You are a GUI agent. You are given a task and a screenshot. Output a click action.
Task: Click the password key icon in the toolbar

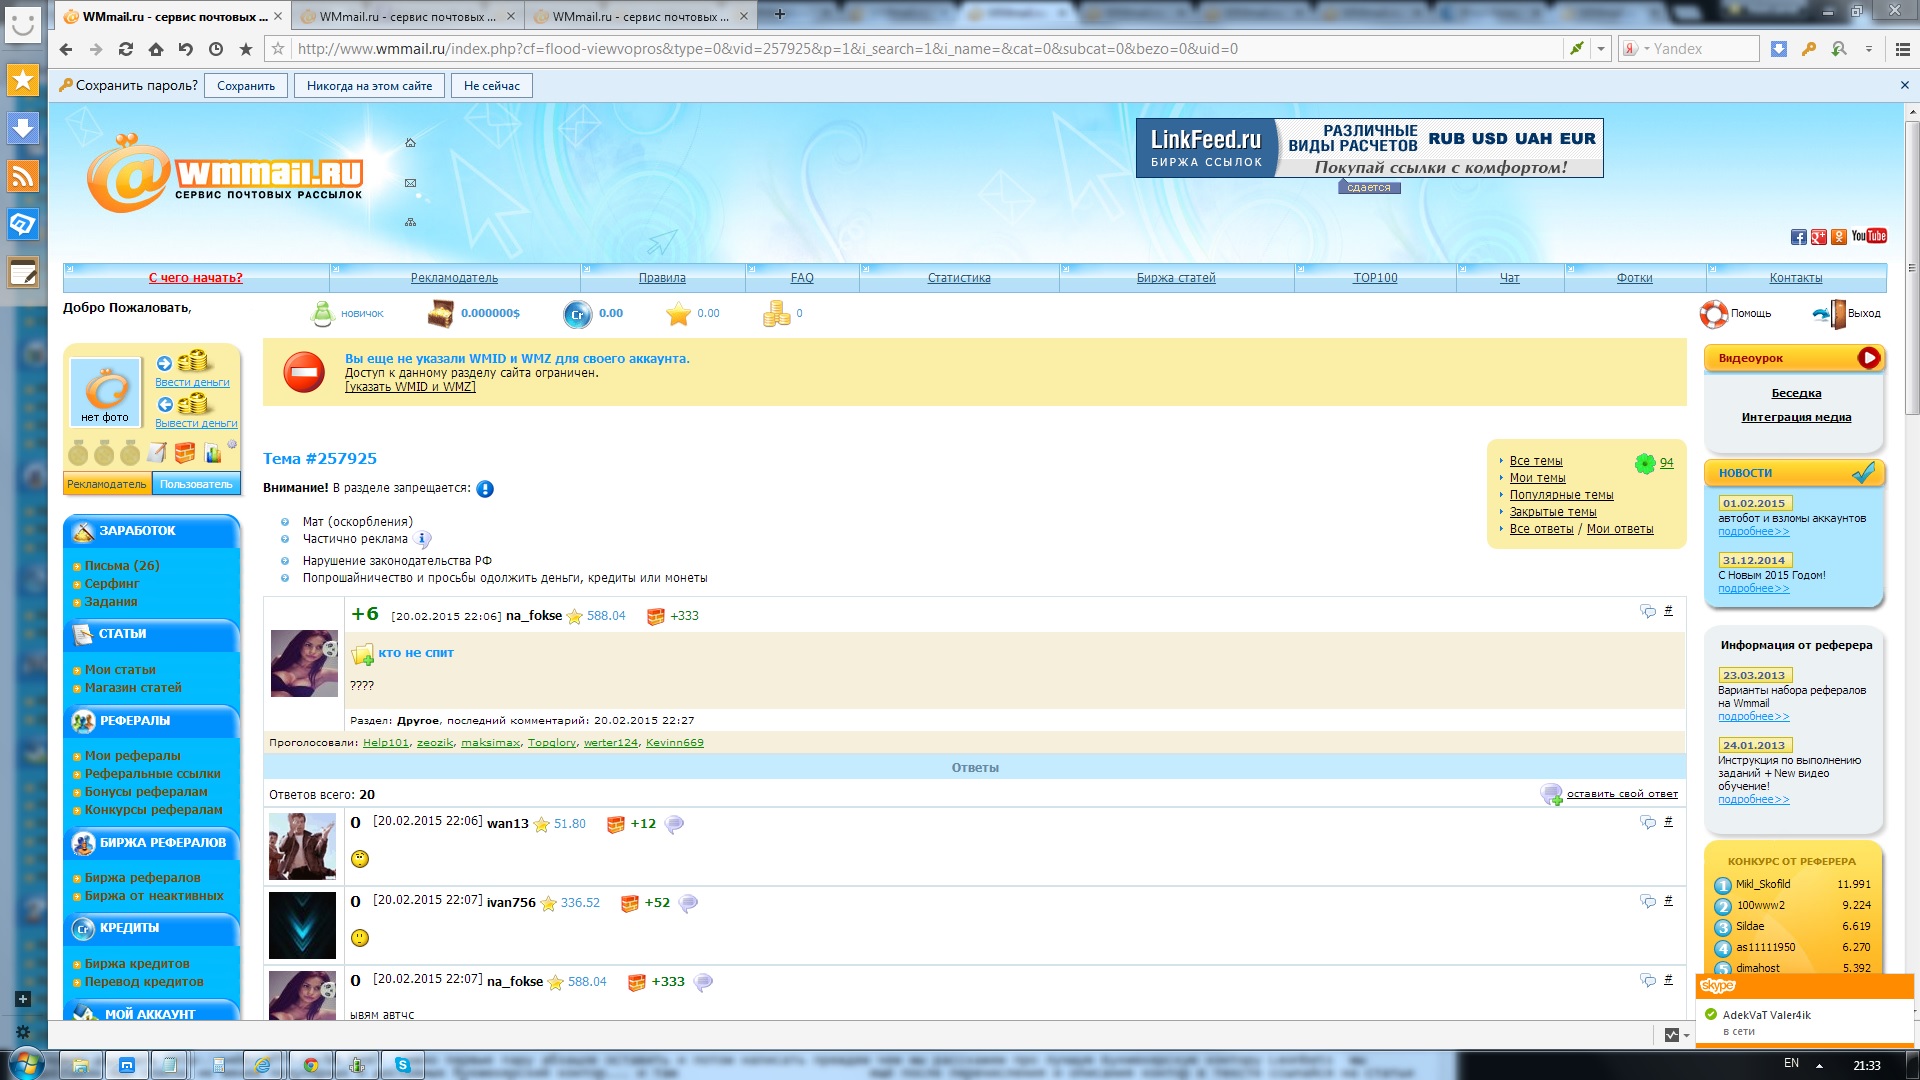1808,49
